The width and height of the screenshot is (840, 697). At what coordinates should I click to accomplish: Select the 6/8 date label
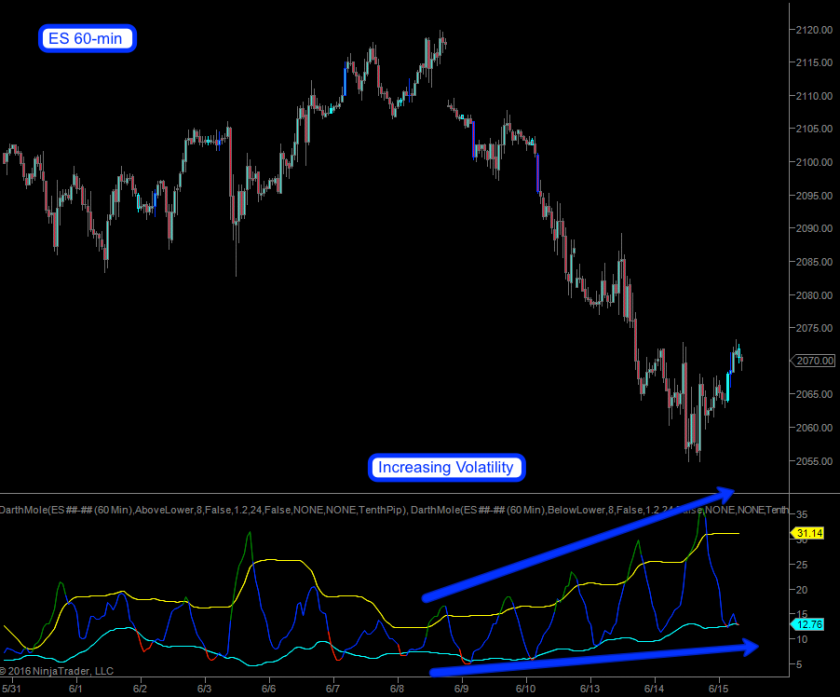pyautogui.click(x=397, y=689)
